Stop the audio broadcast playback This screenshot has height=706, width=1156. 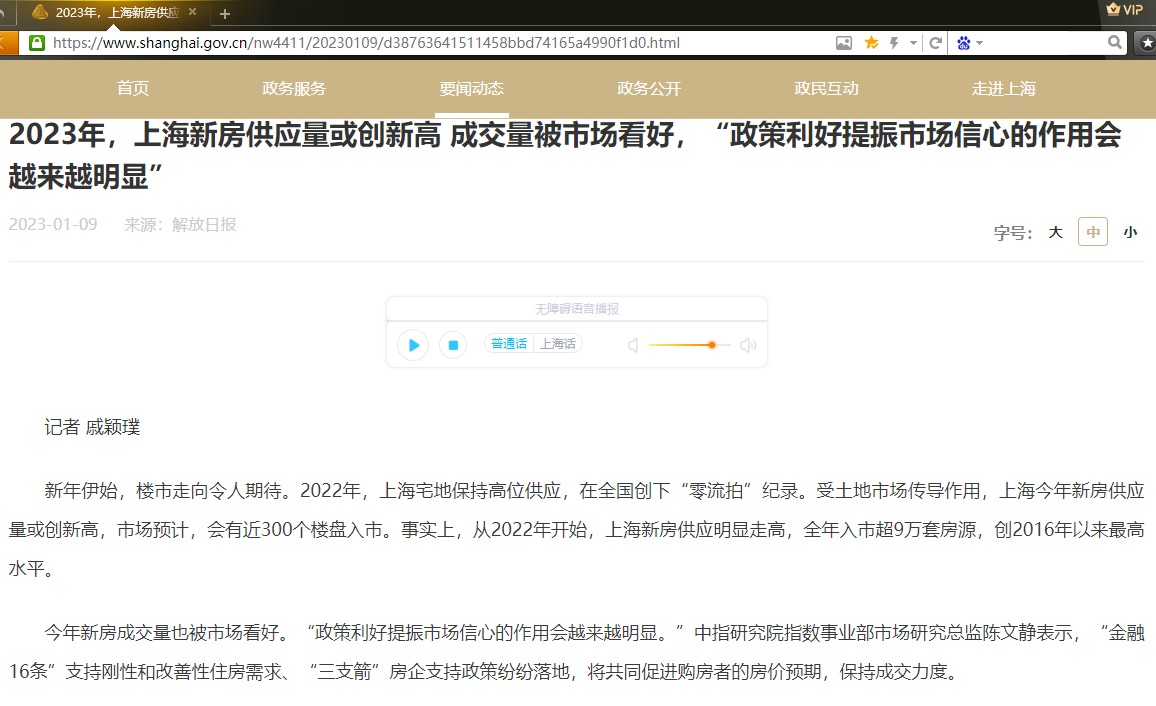click(x=453, y=345)
